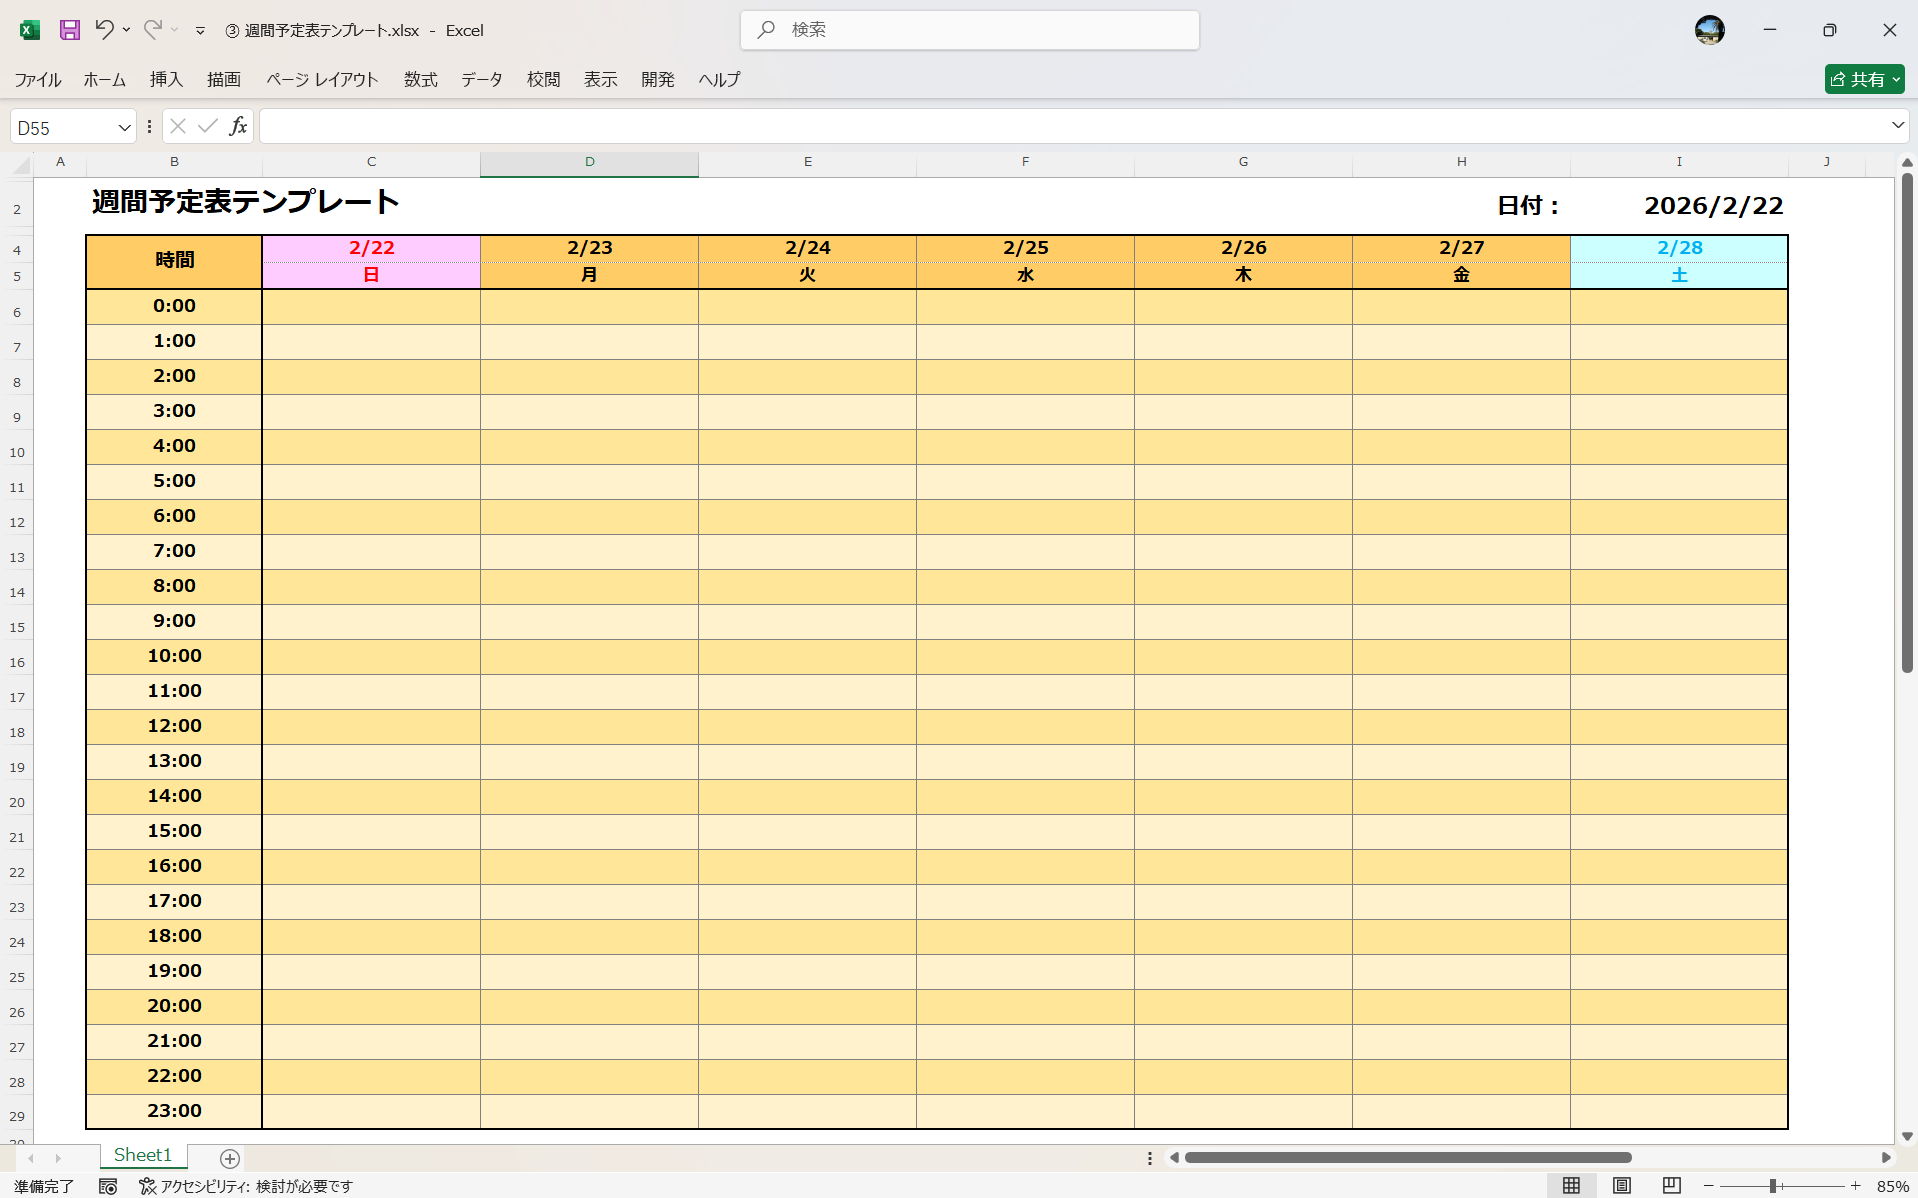Expand the formula bar
This screenshot has width=1918, height=1198.
(1896, 125)
